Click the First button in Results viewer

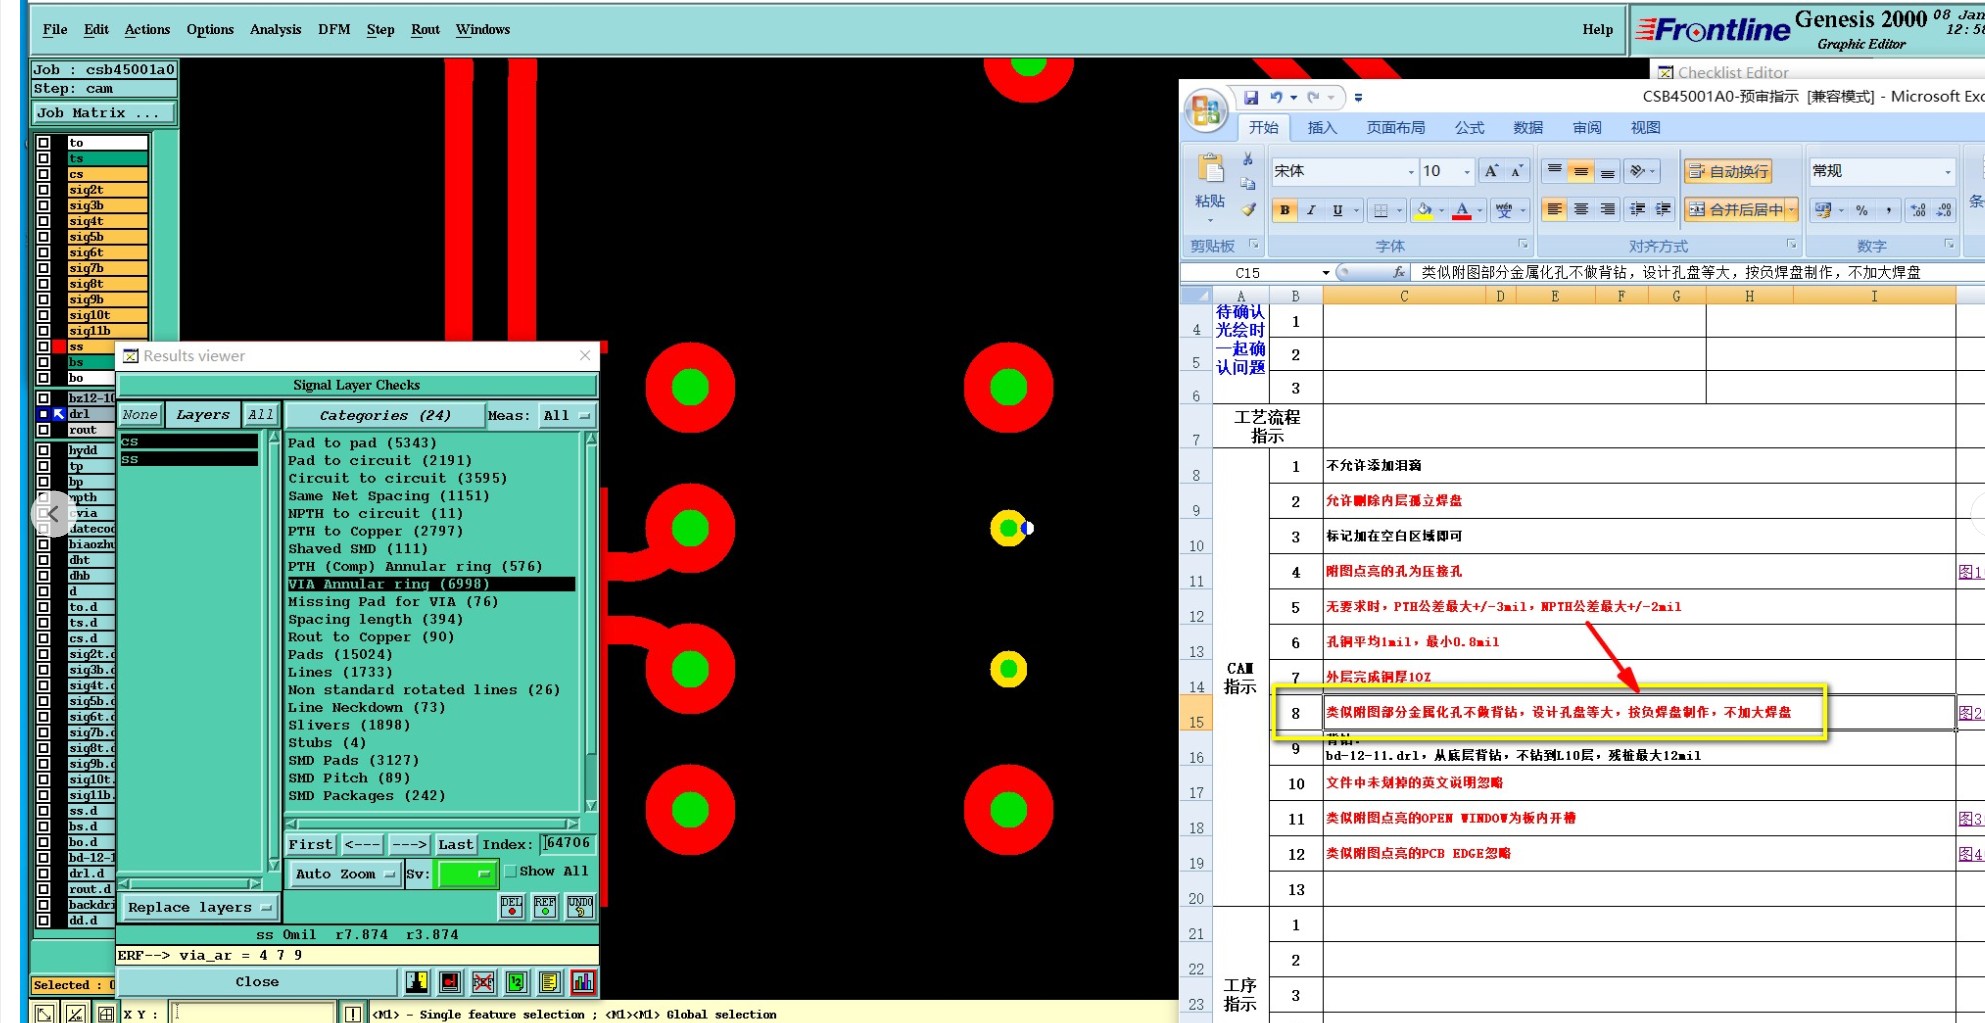click(310, 845)
